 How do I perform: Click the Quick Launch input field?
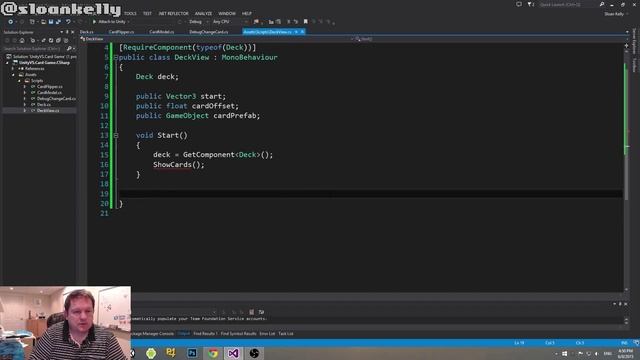[x=568, y=4]
